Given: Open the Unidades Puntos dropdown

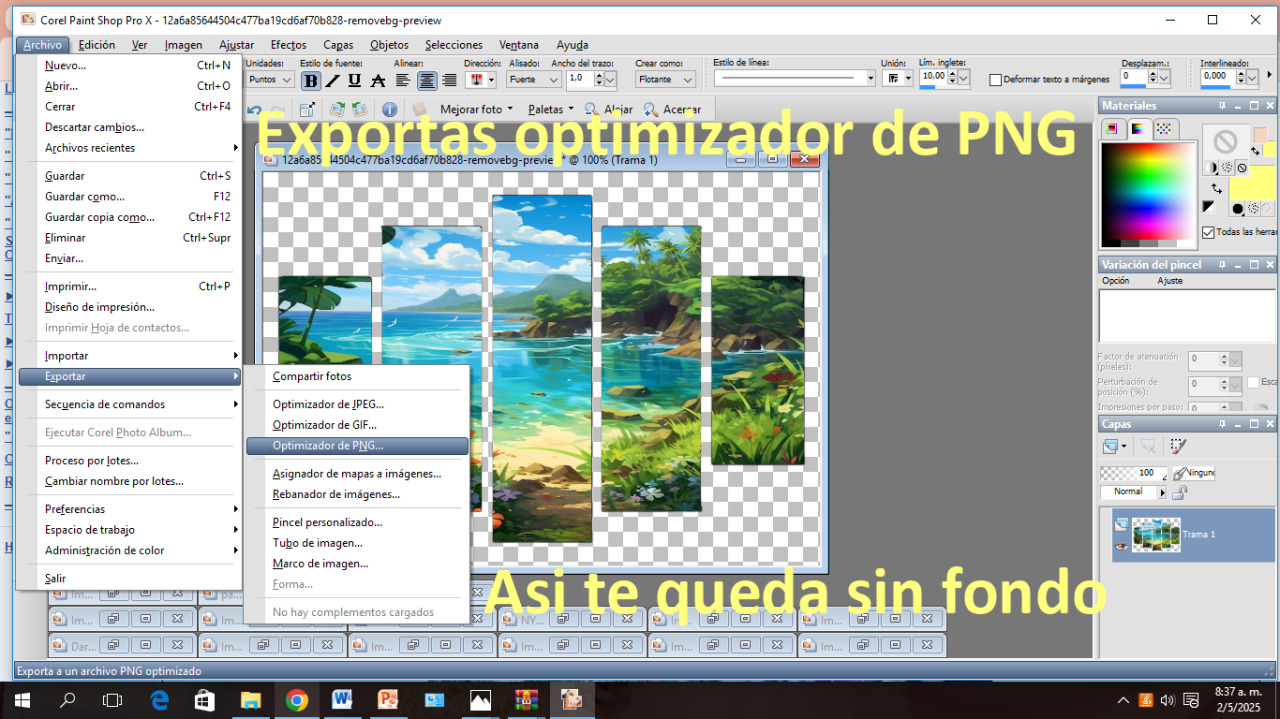Looking at the screenshot, I should [x=269, y=79].
